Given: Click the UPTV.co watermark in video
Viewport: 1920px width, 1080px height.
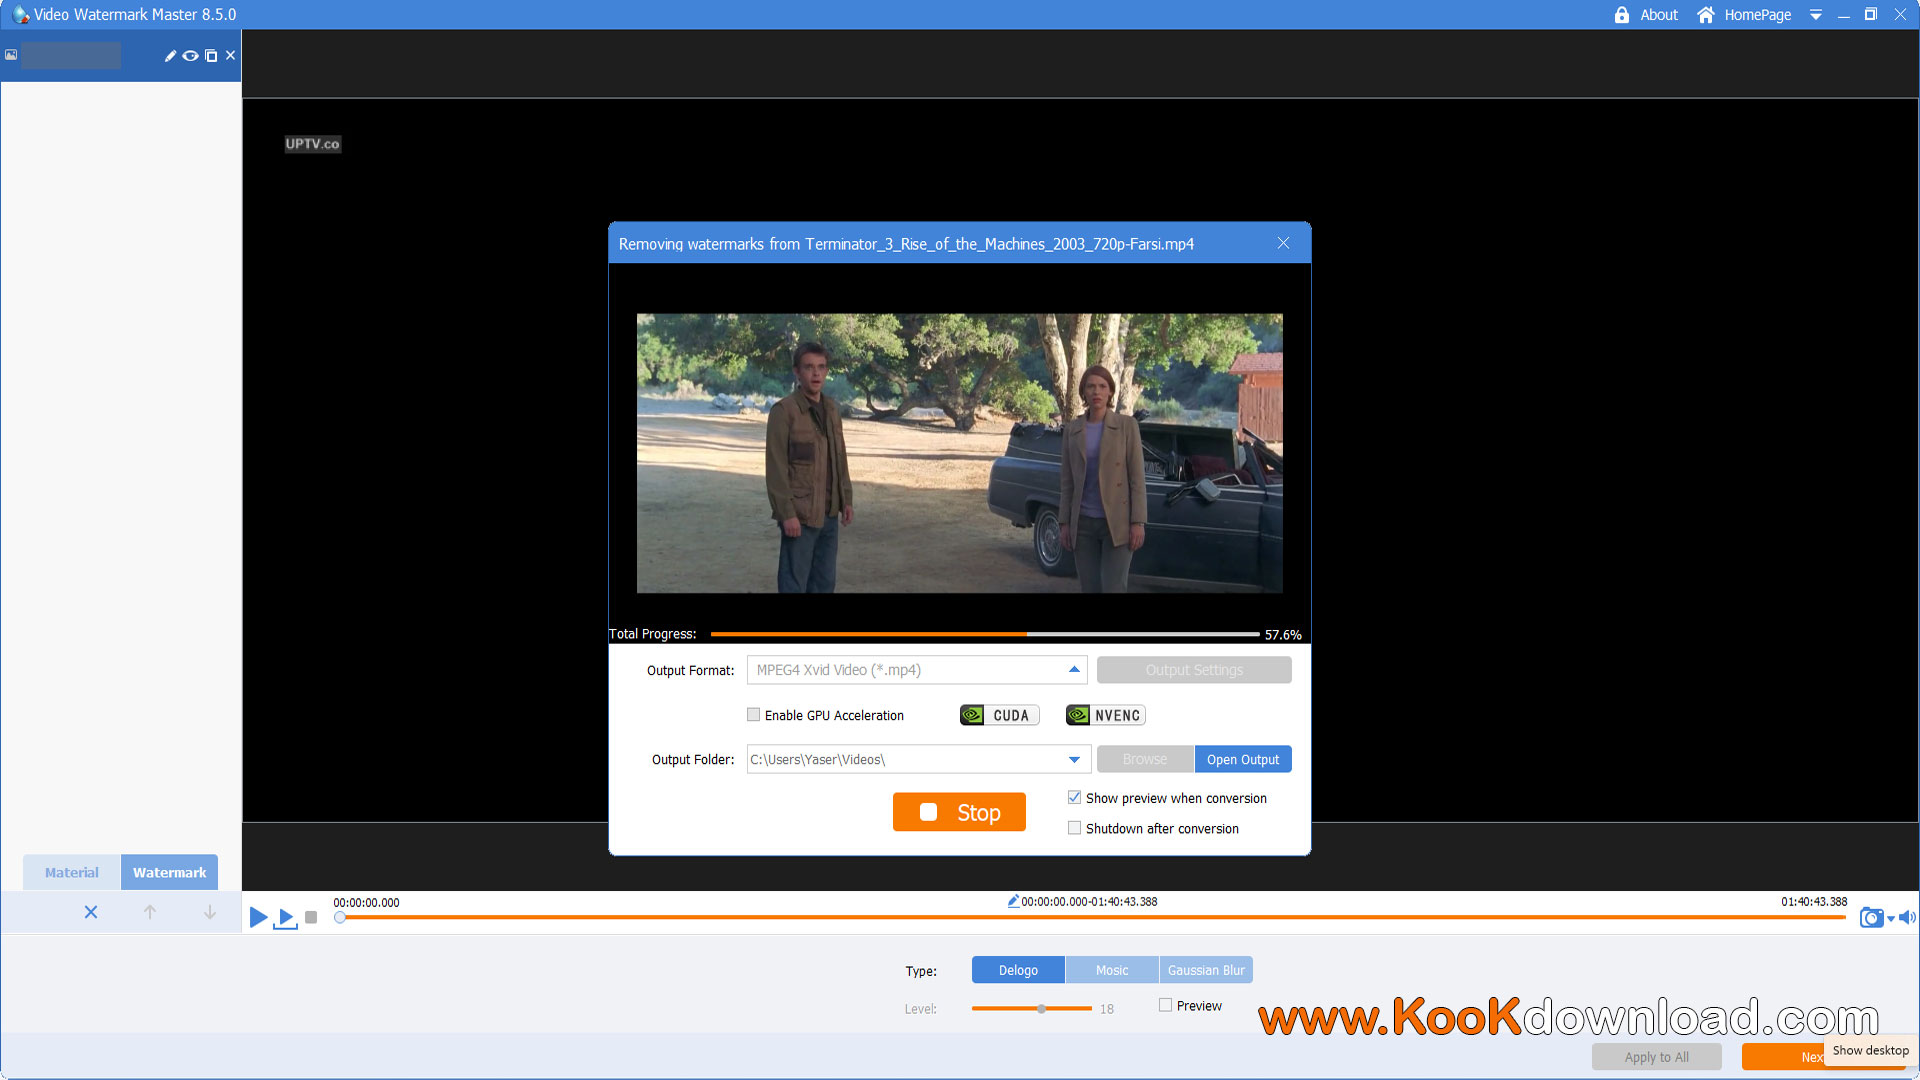Looking at the screenshot, I should [312, 144].
